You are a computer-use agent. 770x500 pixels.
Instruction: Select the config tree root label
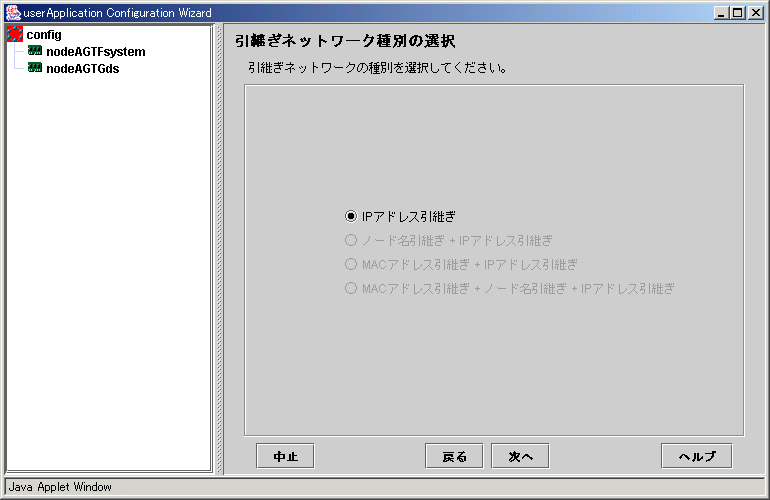point(44,35)
